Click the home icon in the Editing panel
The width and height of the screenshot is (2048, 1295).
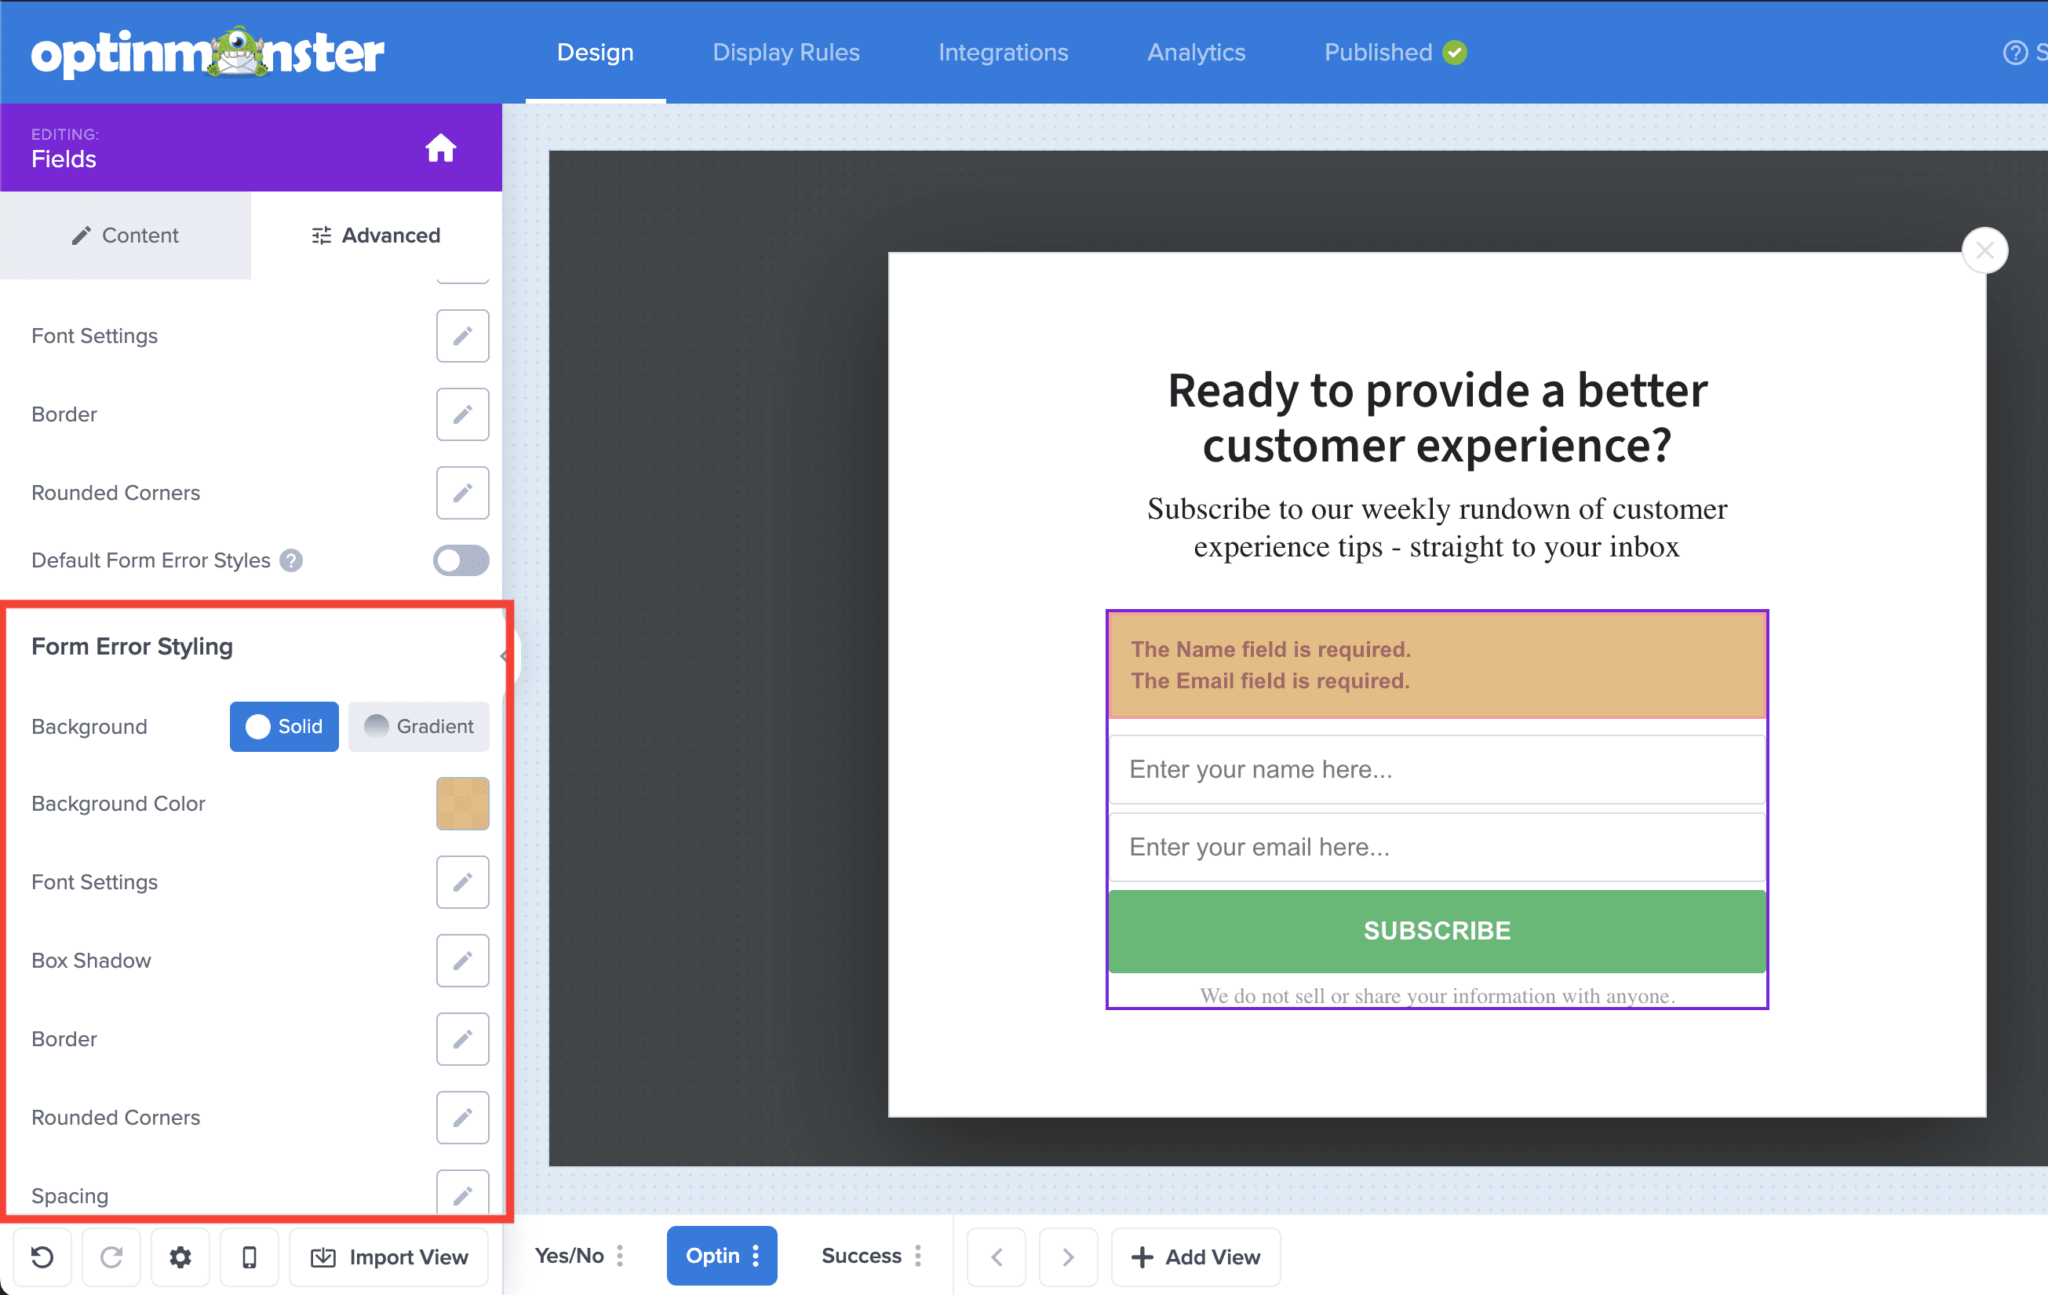tap(440, 148)
